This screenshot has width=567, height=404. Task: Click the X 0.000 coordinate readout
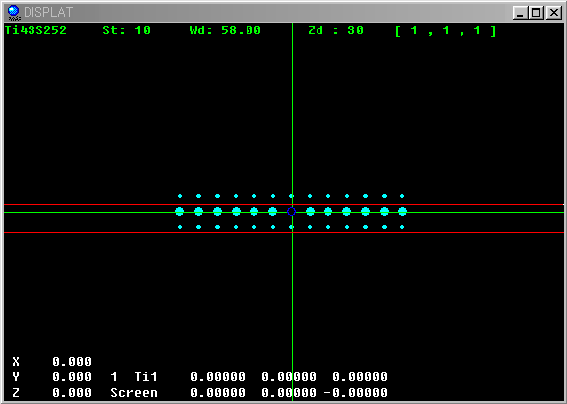tap(52, 361)
